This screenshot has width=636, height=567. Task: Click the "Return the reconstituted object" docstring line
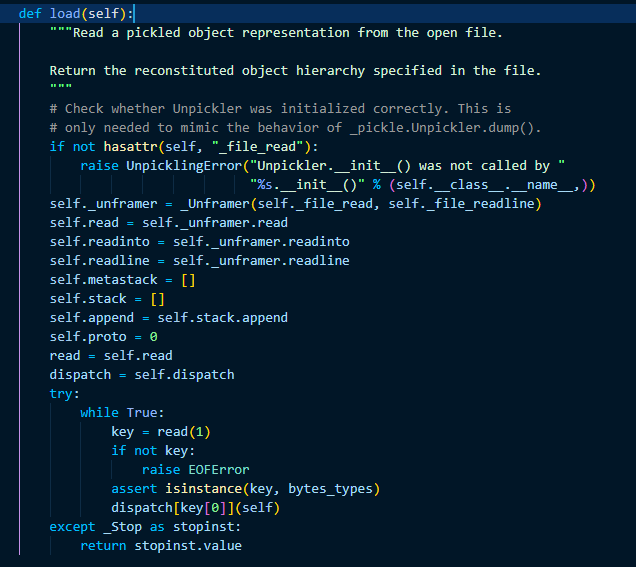click(x=295, y=71)
